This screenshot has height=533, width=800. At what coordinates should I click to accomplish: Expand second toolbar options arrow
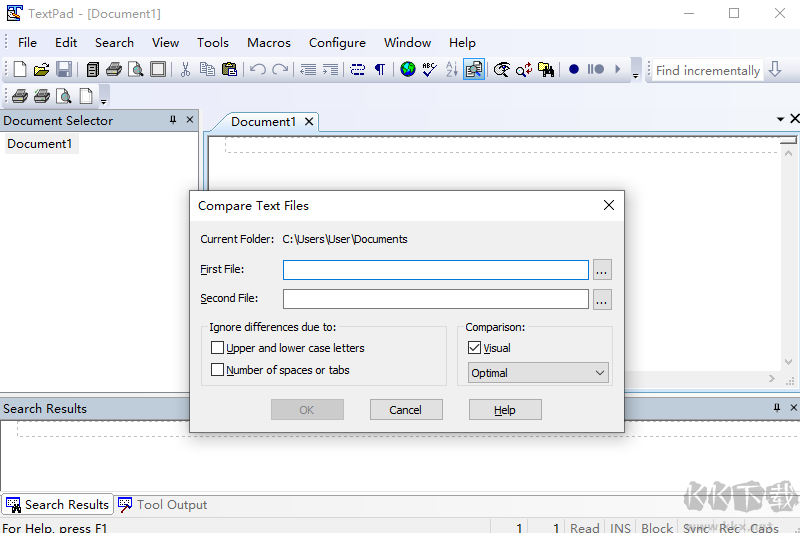pos(104,96)
